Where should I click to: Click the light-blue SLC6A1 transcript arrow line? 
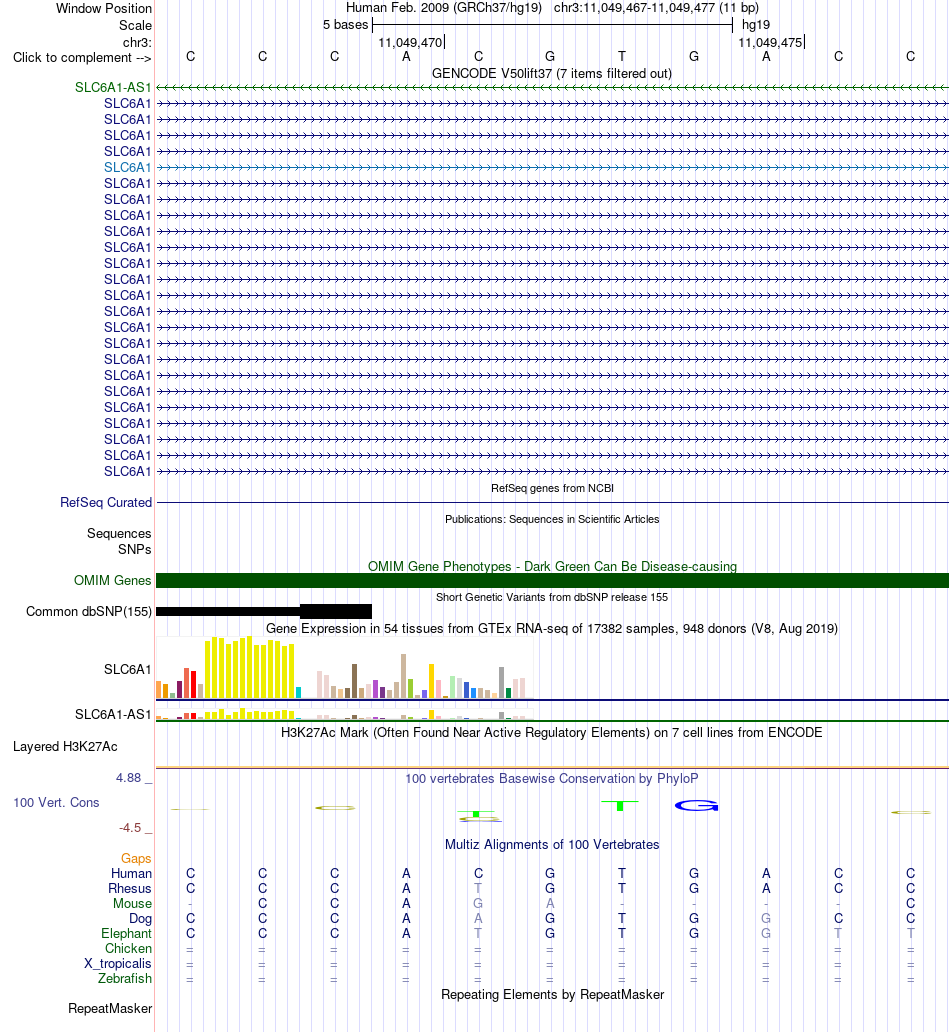[x=552, y=167]
